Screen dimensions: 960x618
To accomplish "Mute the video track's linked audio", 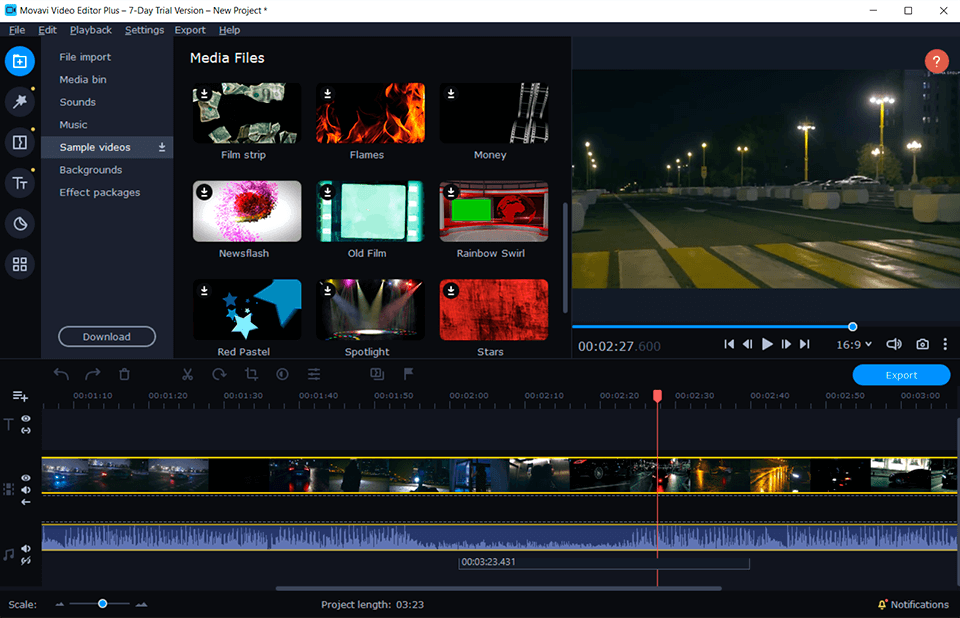I will 25,490.
